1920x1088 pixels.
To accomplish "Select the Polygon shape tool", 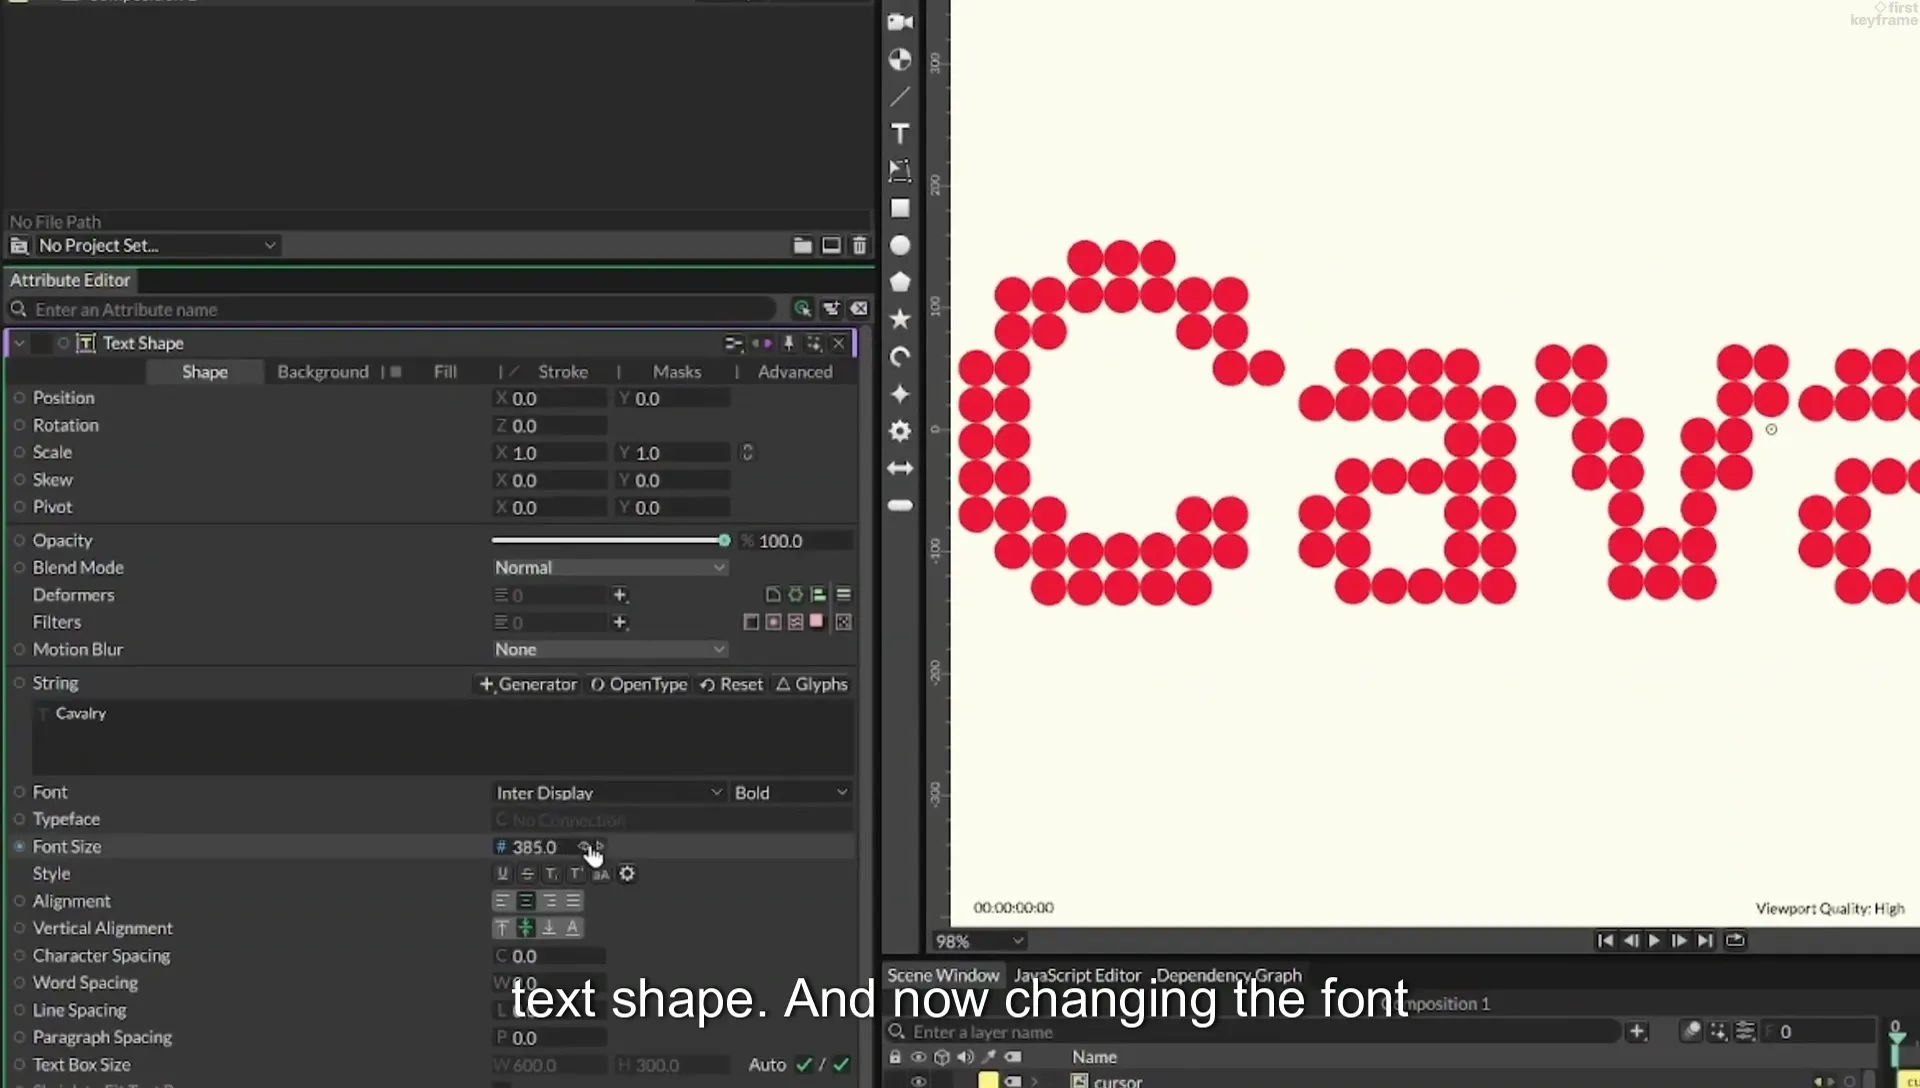I will (900, 282).
